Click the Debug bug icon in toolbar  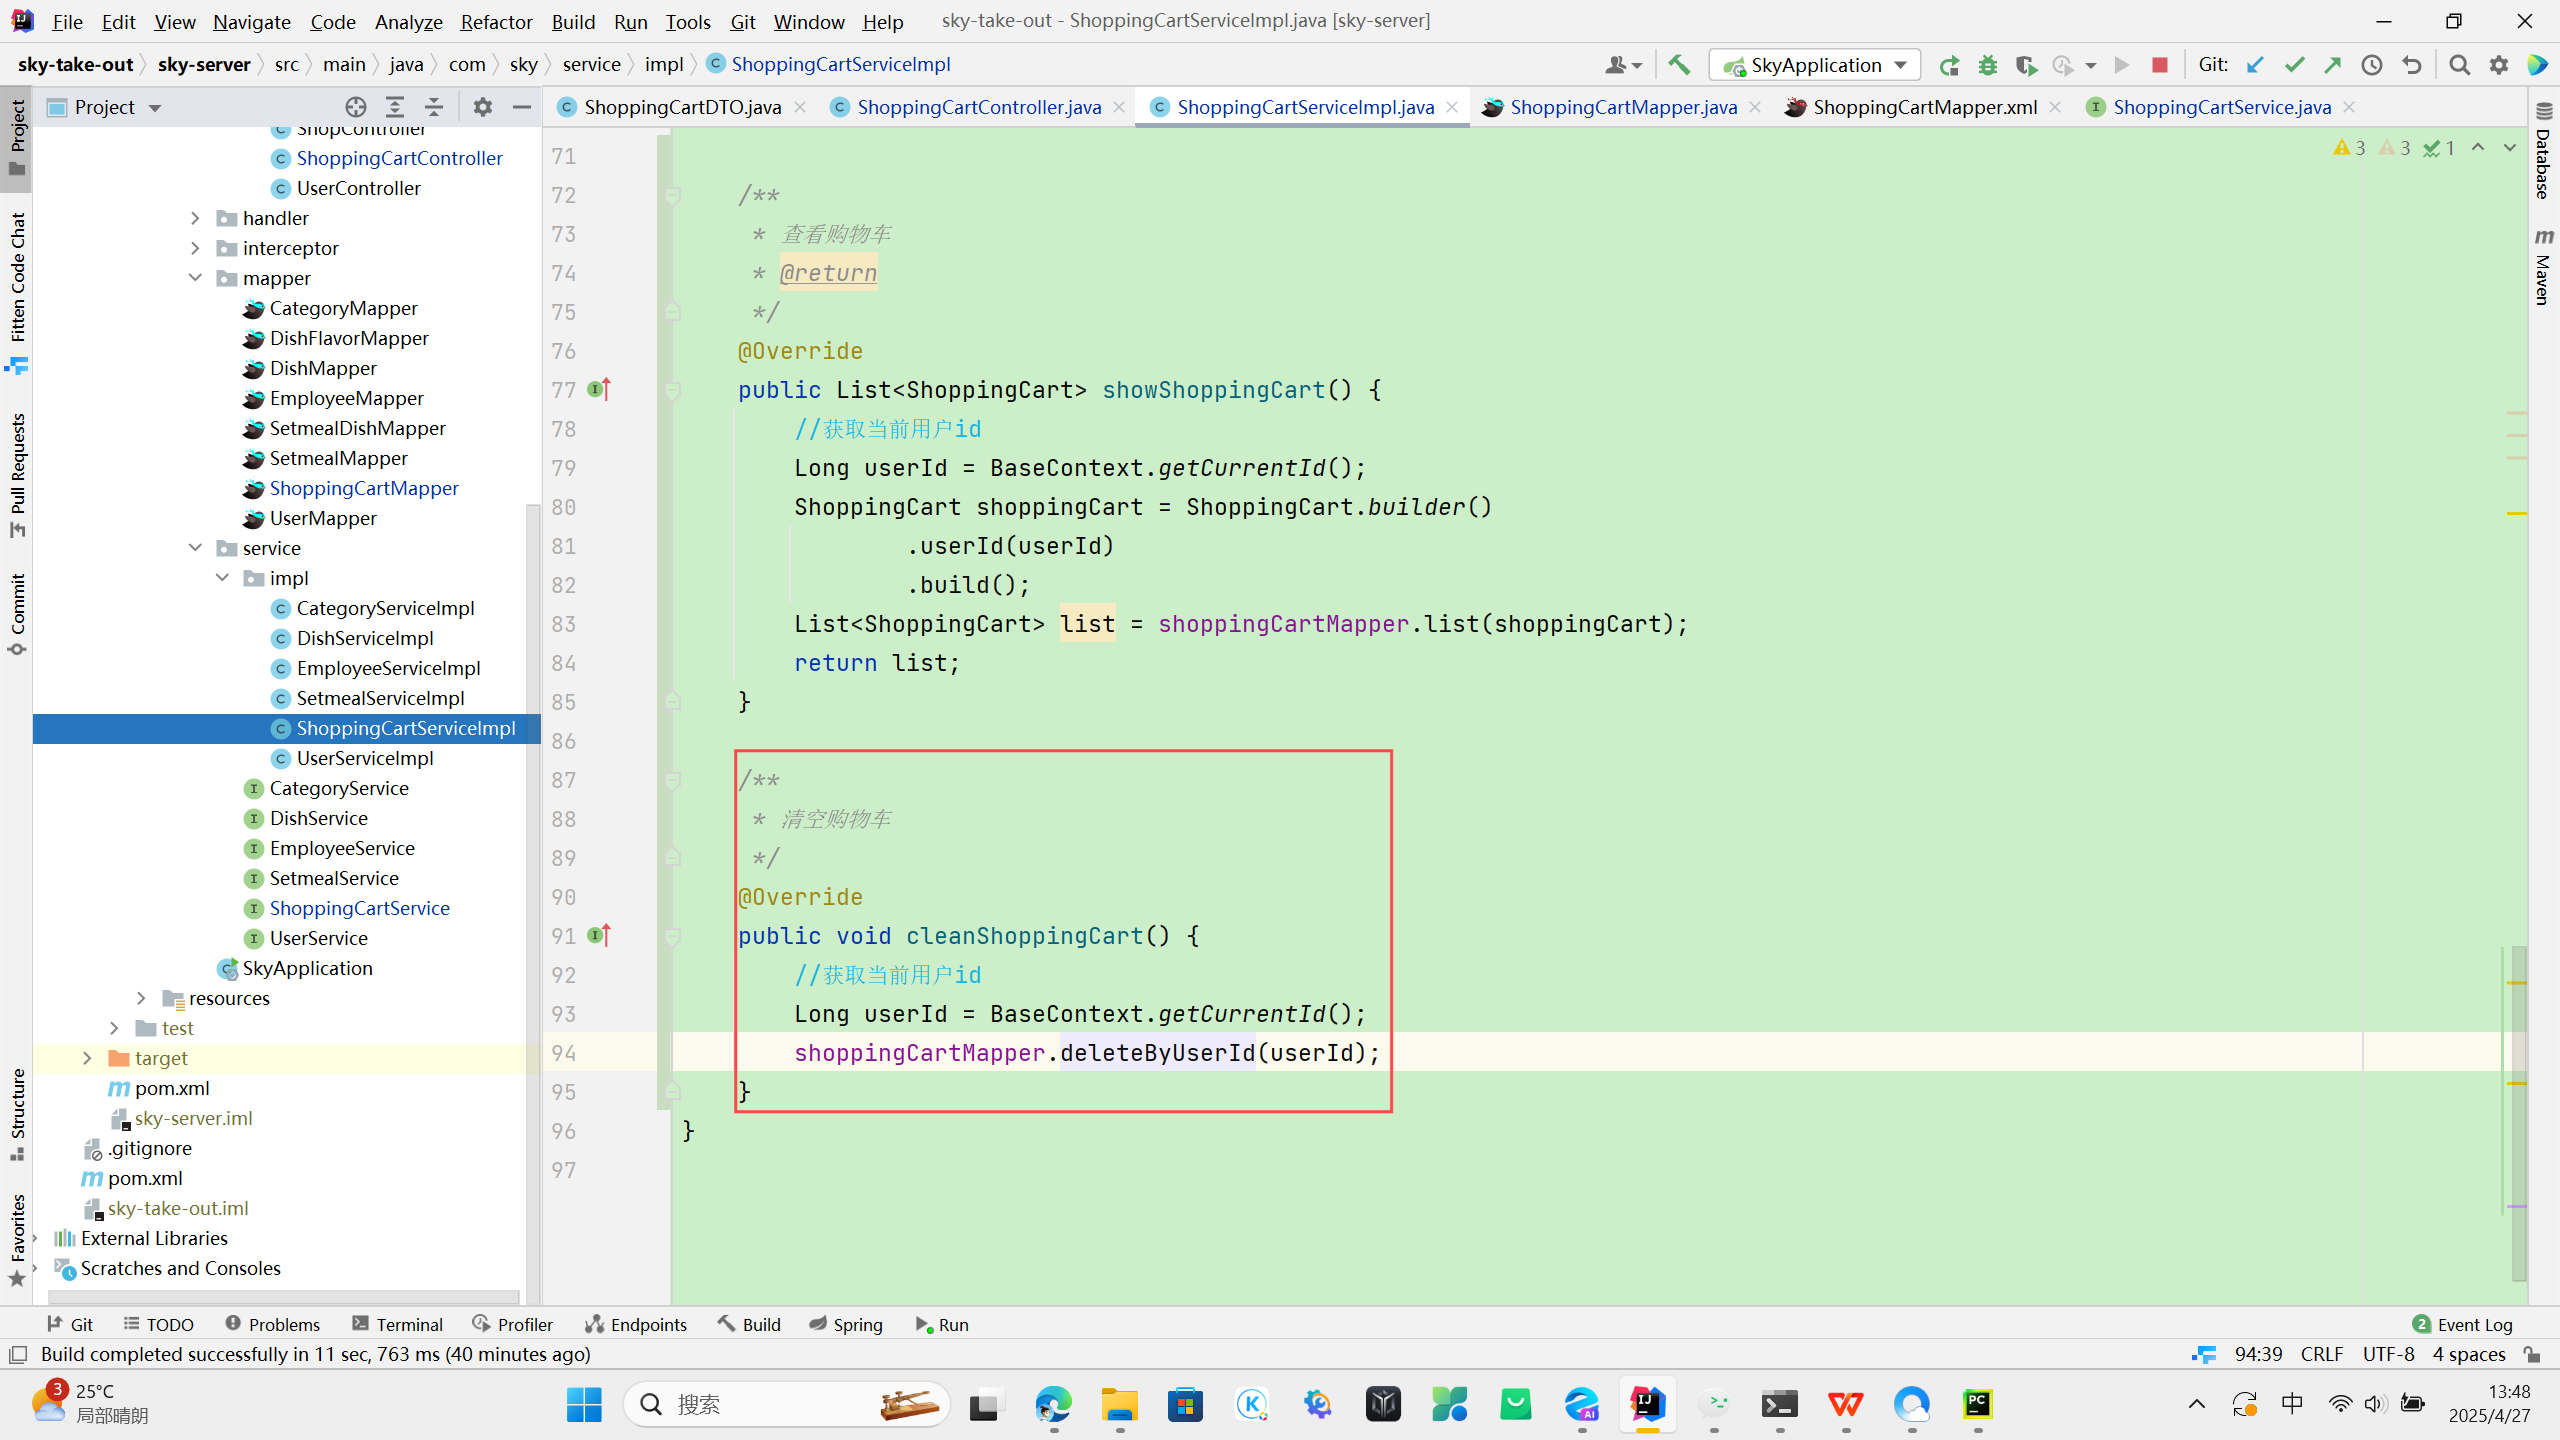(1987, 65)
